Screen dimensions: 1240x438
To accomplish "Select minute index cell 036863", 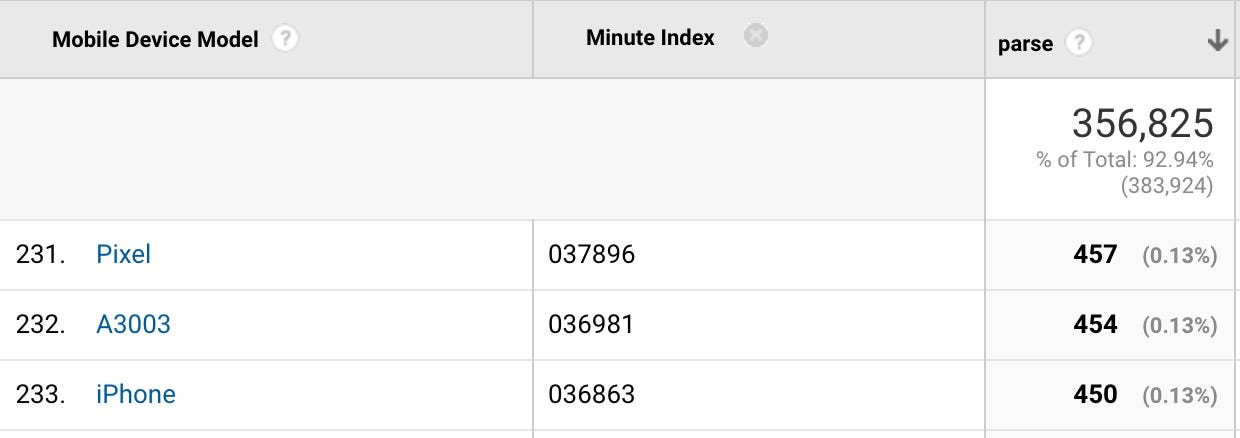I will (x=591, y=394).
